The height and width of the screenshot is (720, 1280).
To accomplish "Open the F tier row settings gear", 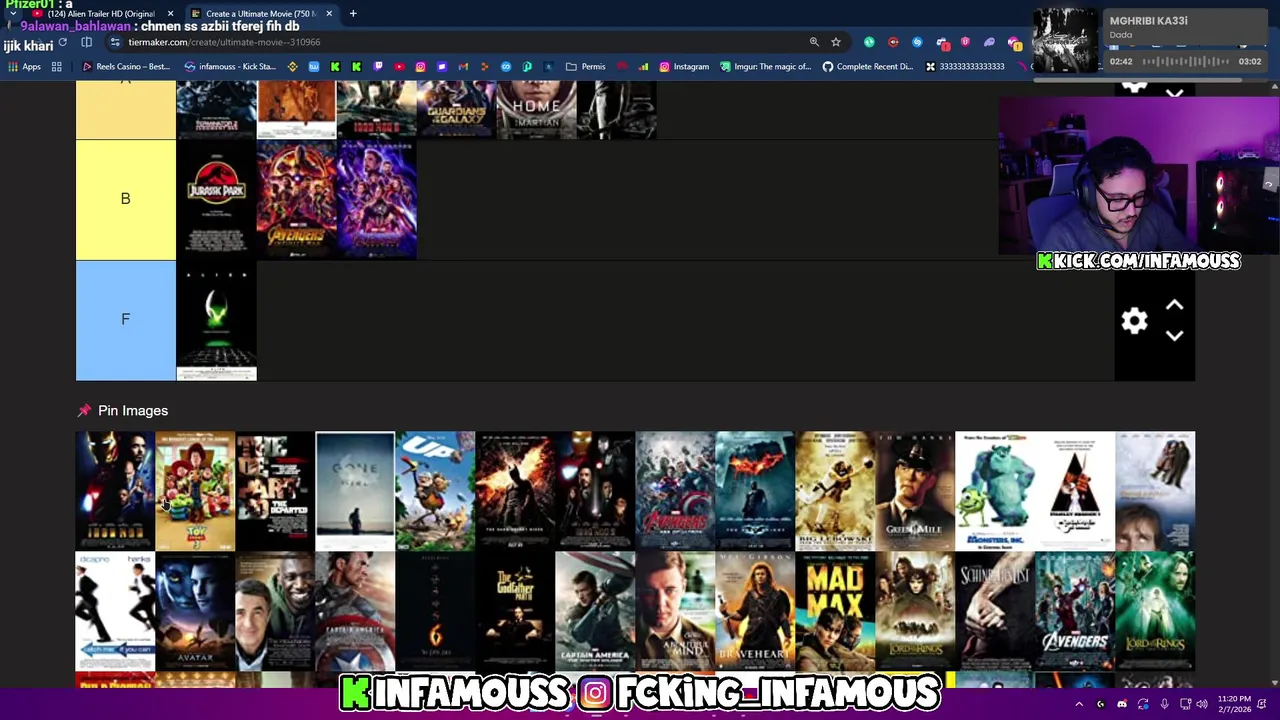I will [x=1134, y=321].
